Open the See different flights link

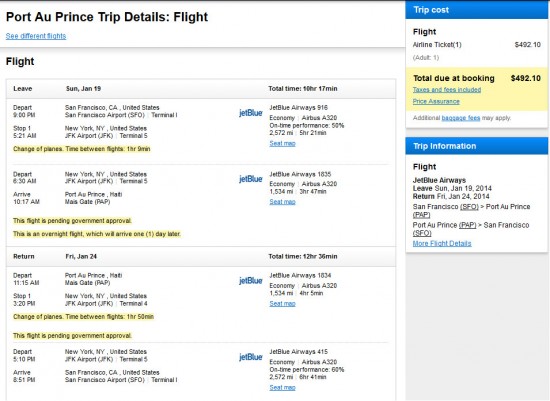pos(36,36)
